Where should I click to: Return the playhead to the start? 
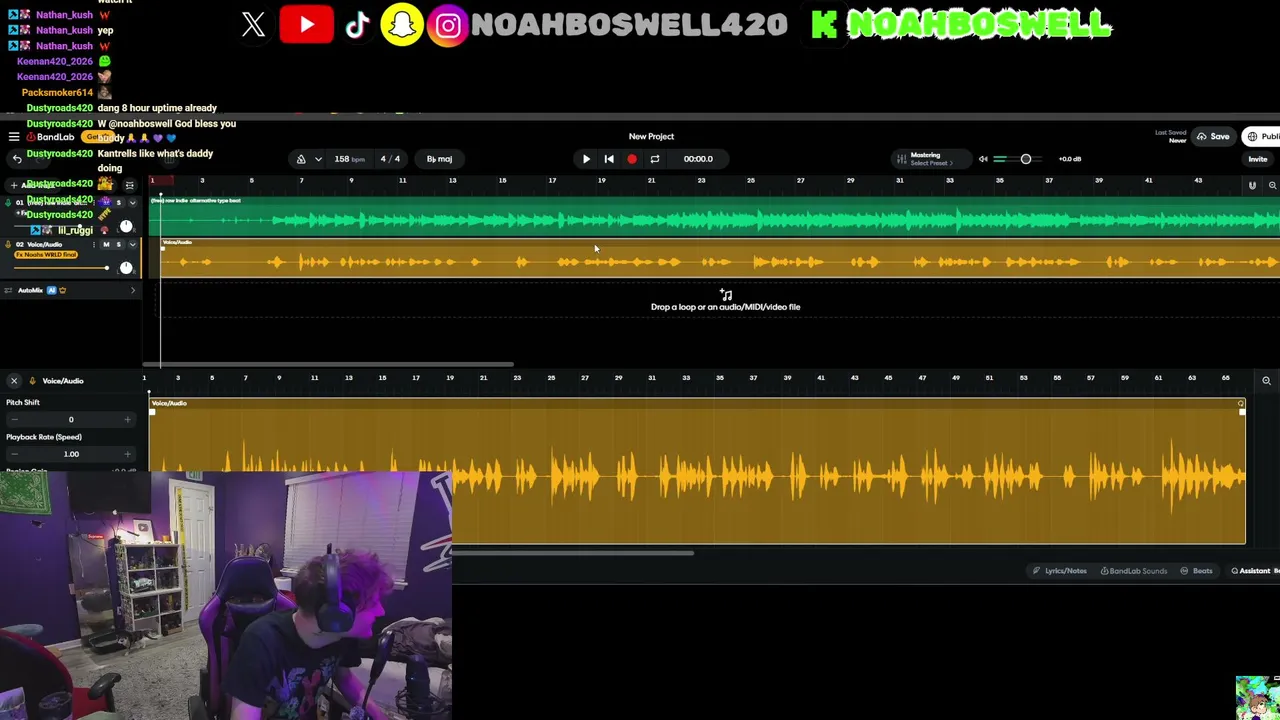[x=609, y=159]
